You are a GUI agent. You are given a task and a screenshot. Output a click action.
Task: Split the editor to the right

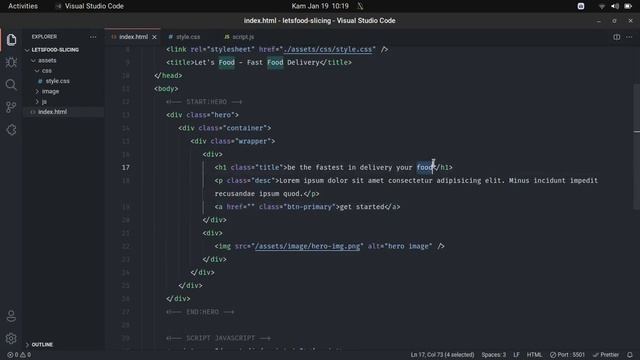point(616,37)
